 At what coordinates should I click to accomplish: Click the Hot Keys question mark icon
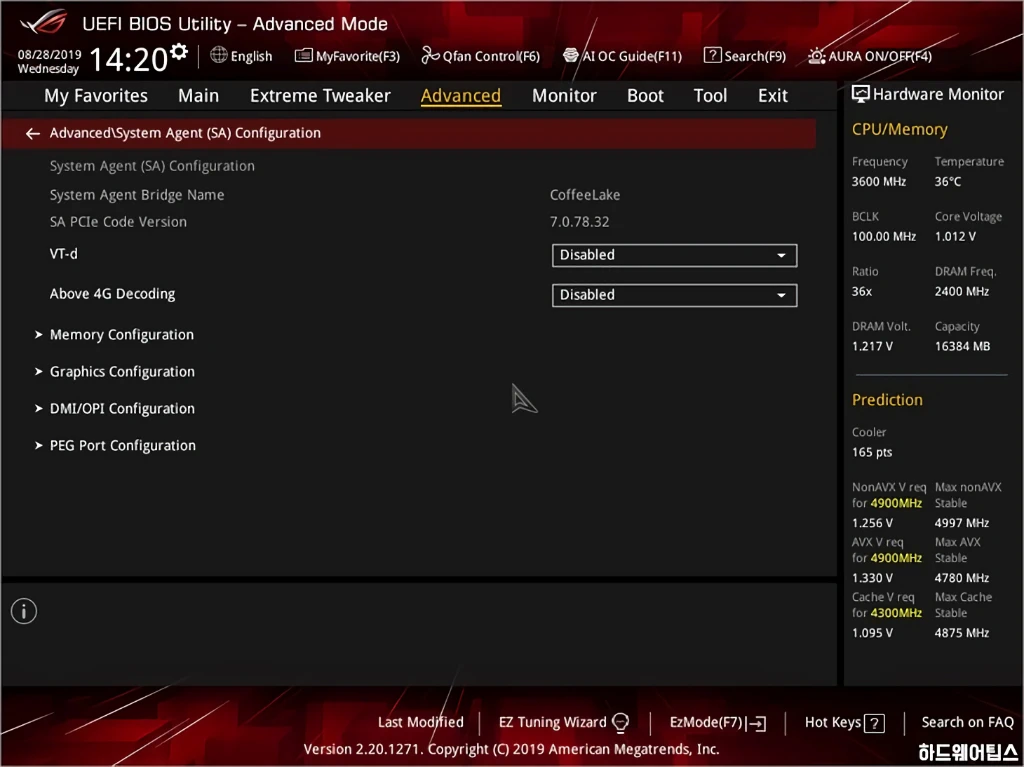(x=874, y=723)
